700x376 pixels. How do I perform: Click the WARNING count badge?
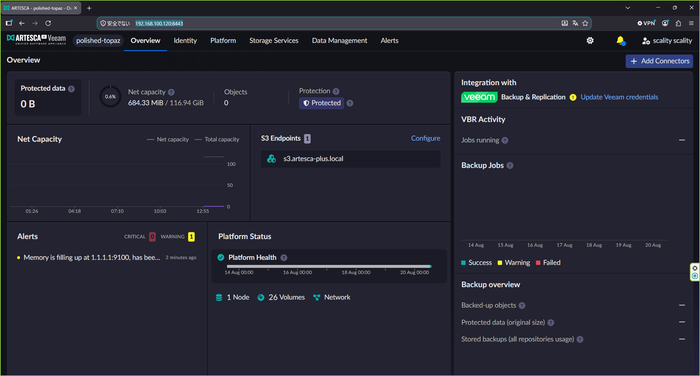[x=192, y=237]
